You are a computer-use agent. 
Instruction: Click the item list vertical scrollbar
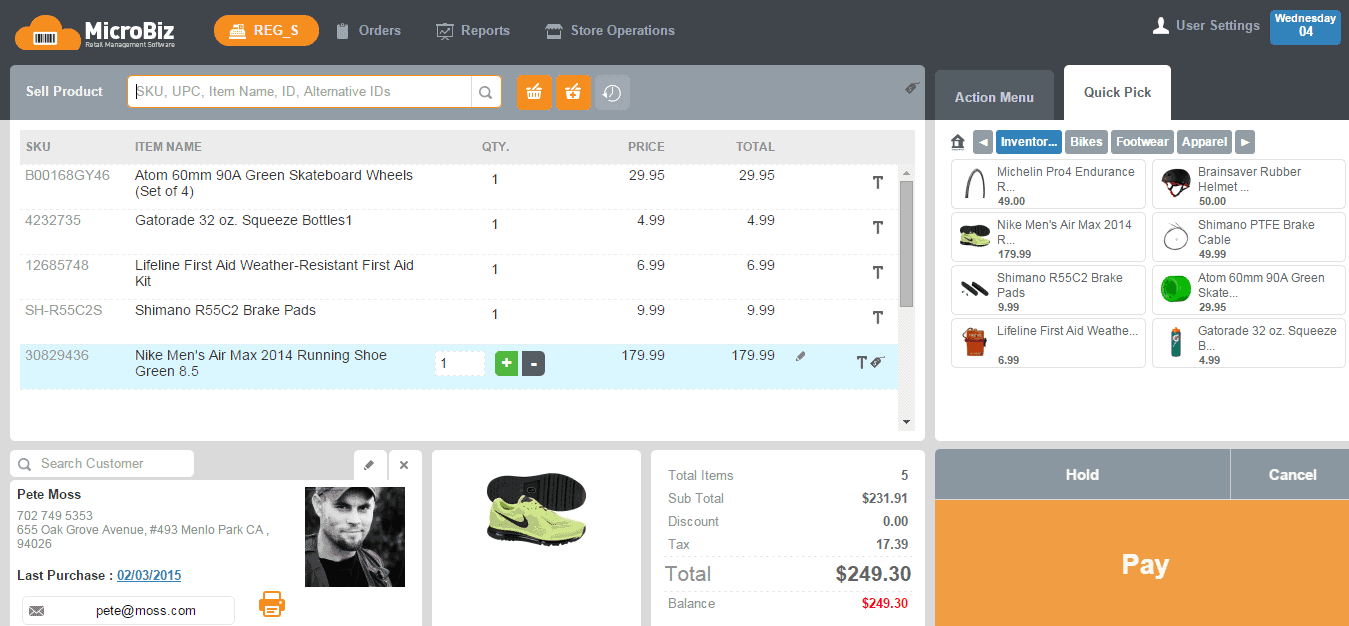[907, 243]
